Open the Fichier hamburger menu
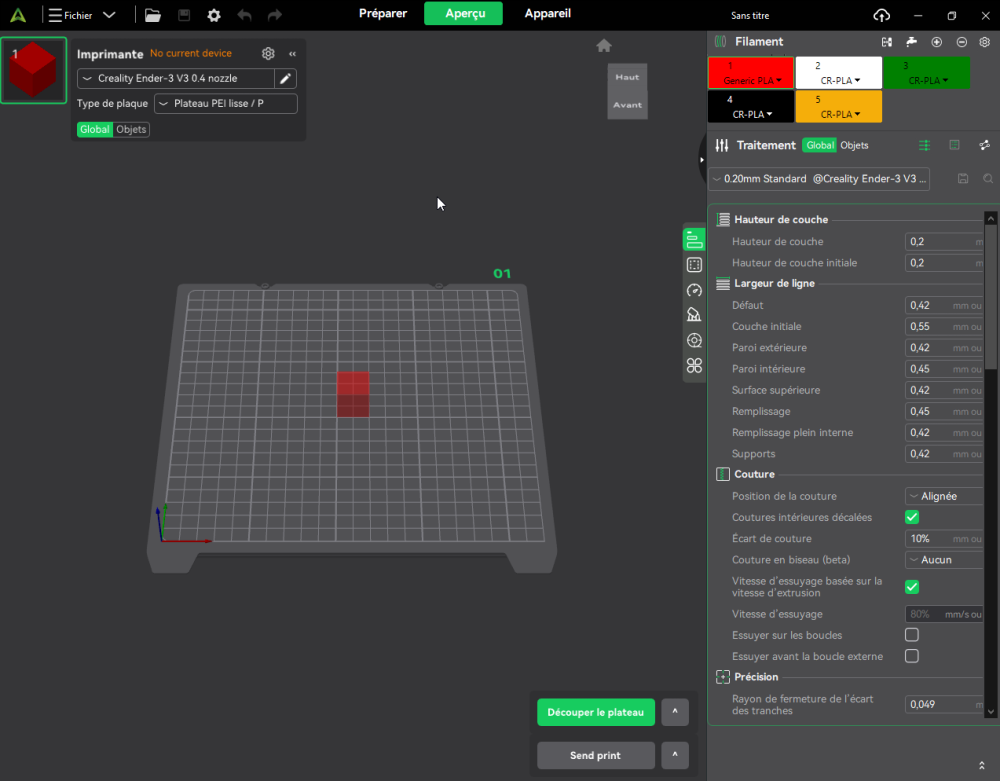Viewport: 1000px width, 781px height. pyautogui.click(x=70, y=15)
